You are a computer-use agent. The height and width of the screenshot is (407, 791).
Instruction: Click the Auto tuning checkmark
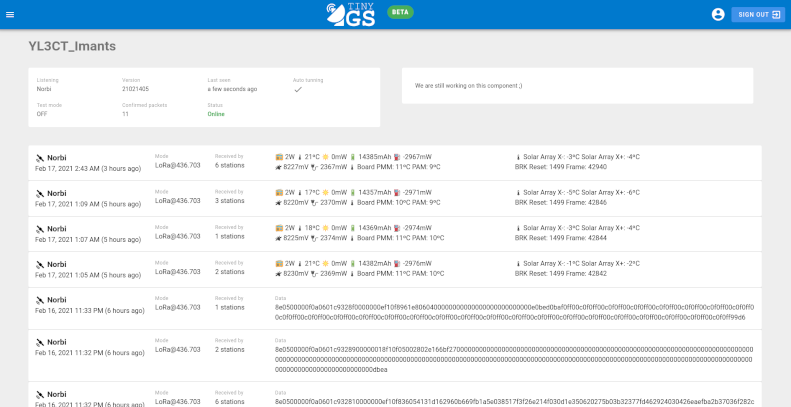coord(298,89)
